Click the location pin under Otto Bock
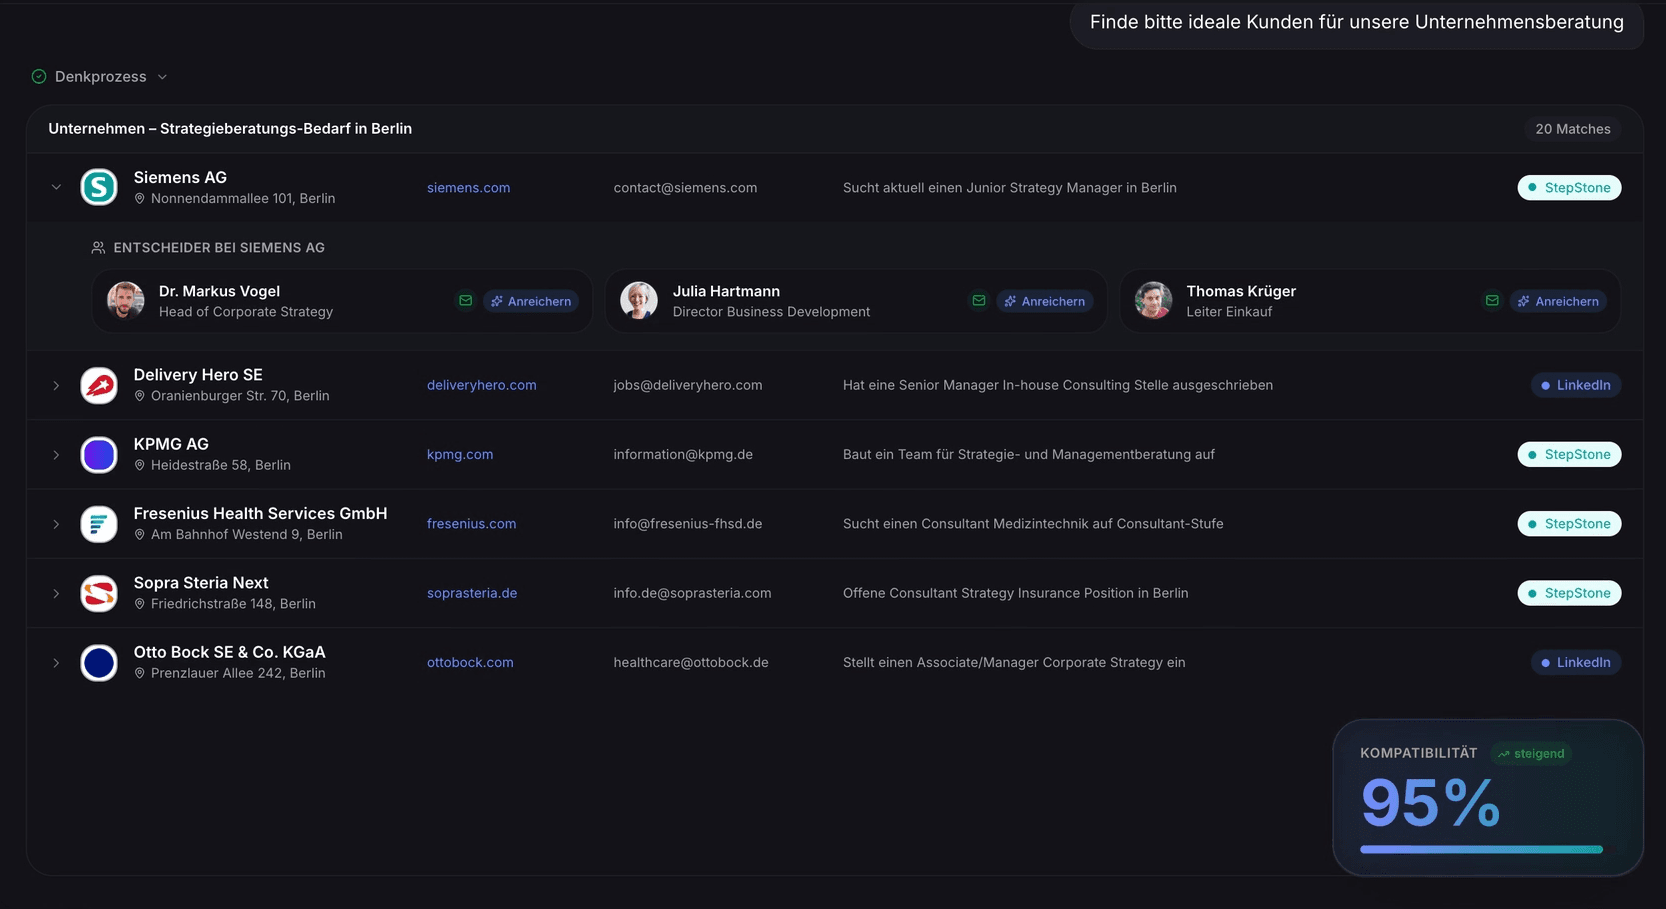The image size is (1666, 909). coord(140,673)
